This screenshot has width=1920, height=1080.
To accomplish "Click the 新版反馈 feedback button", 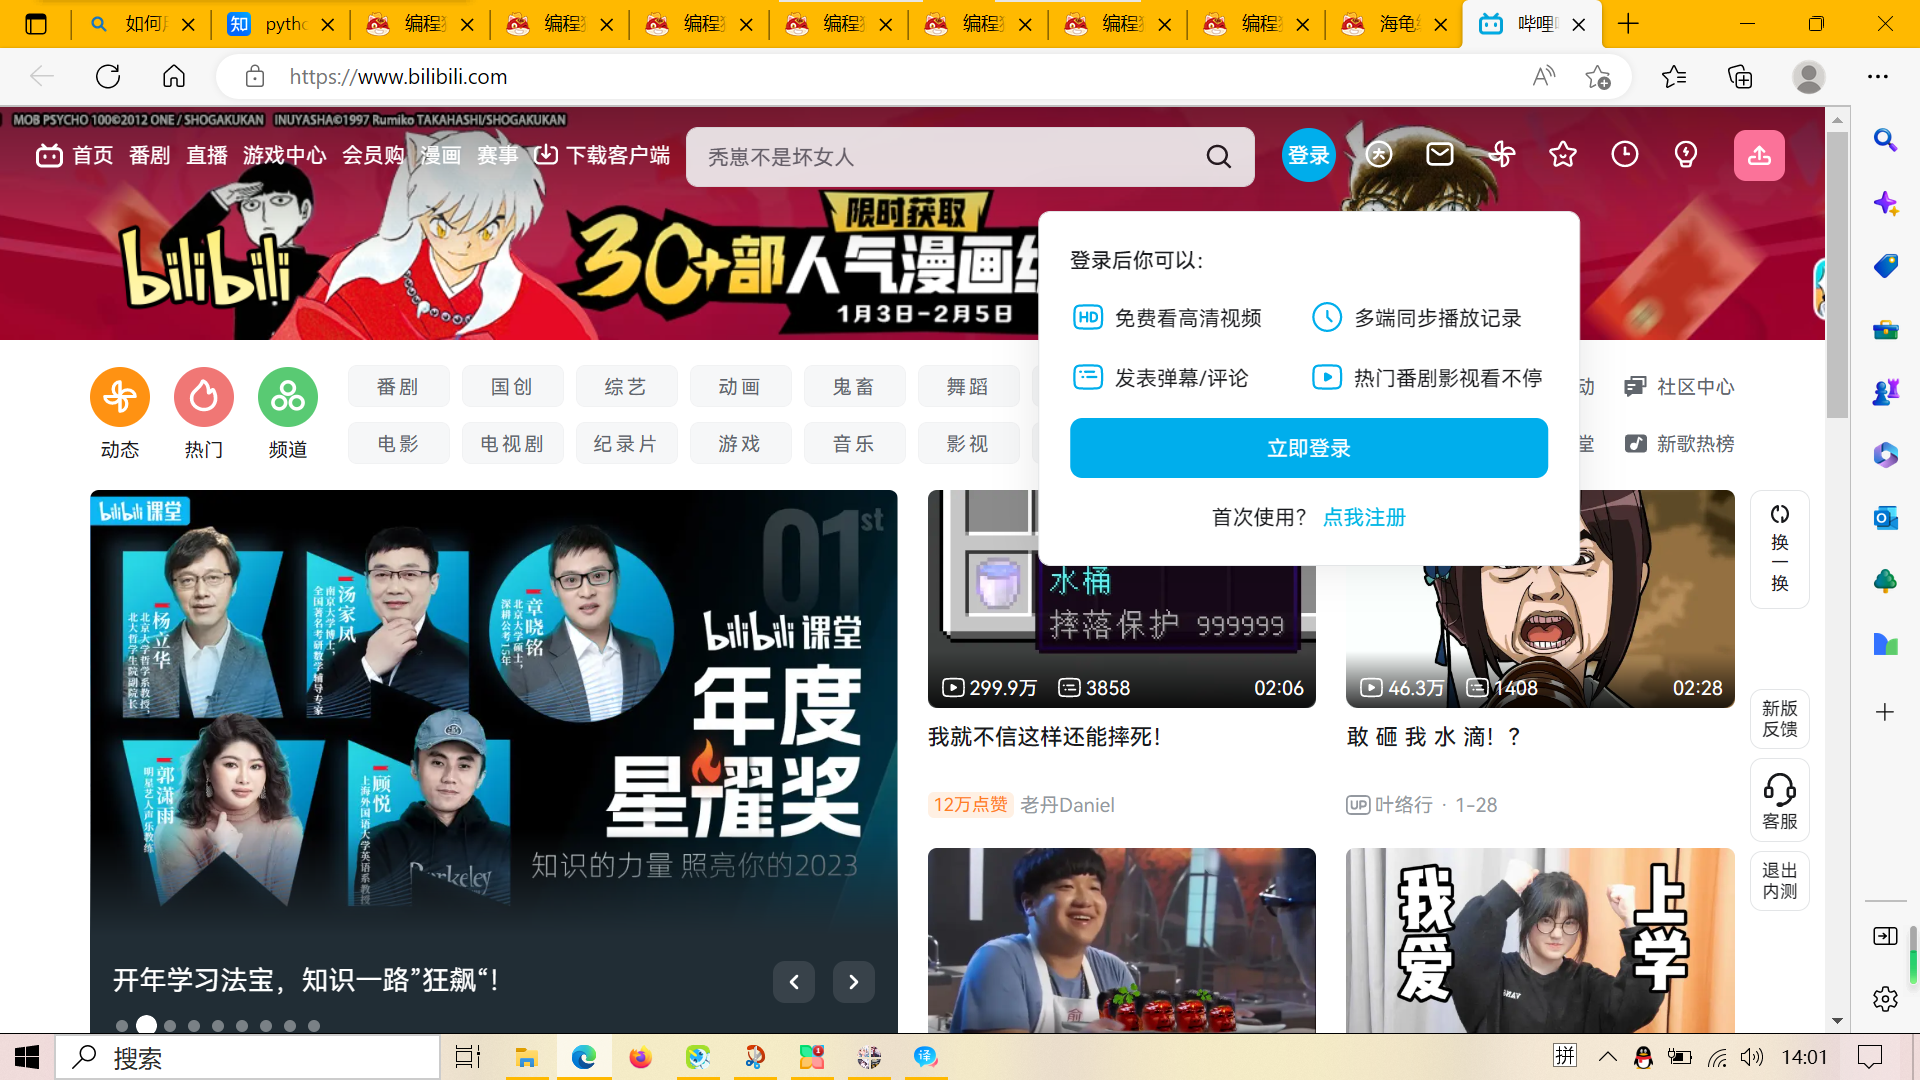I will pos(1780,719).
